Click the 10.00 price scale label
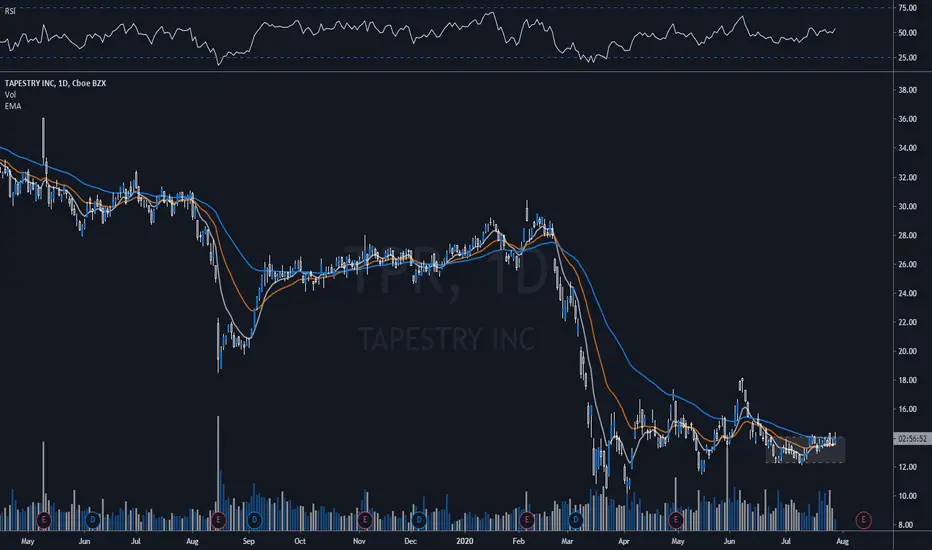 pos(907,496)
